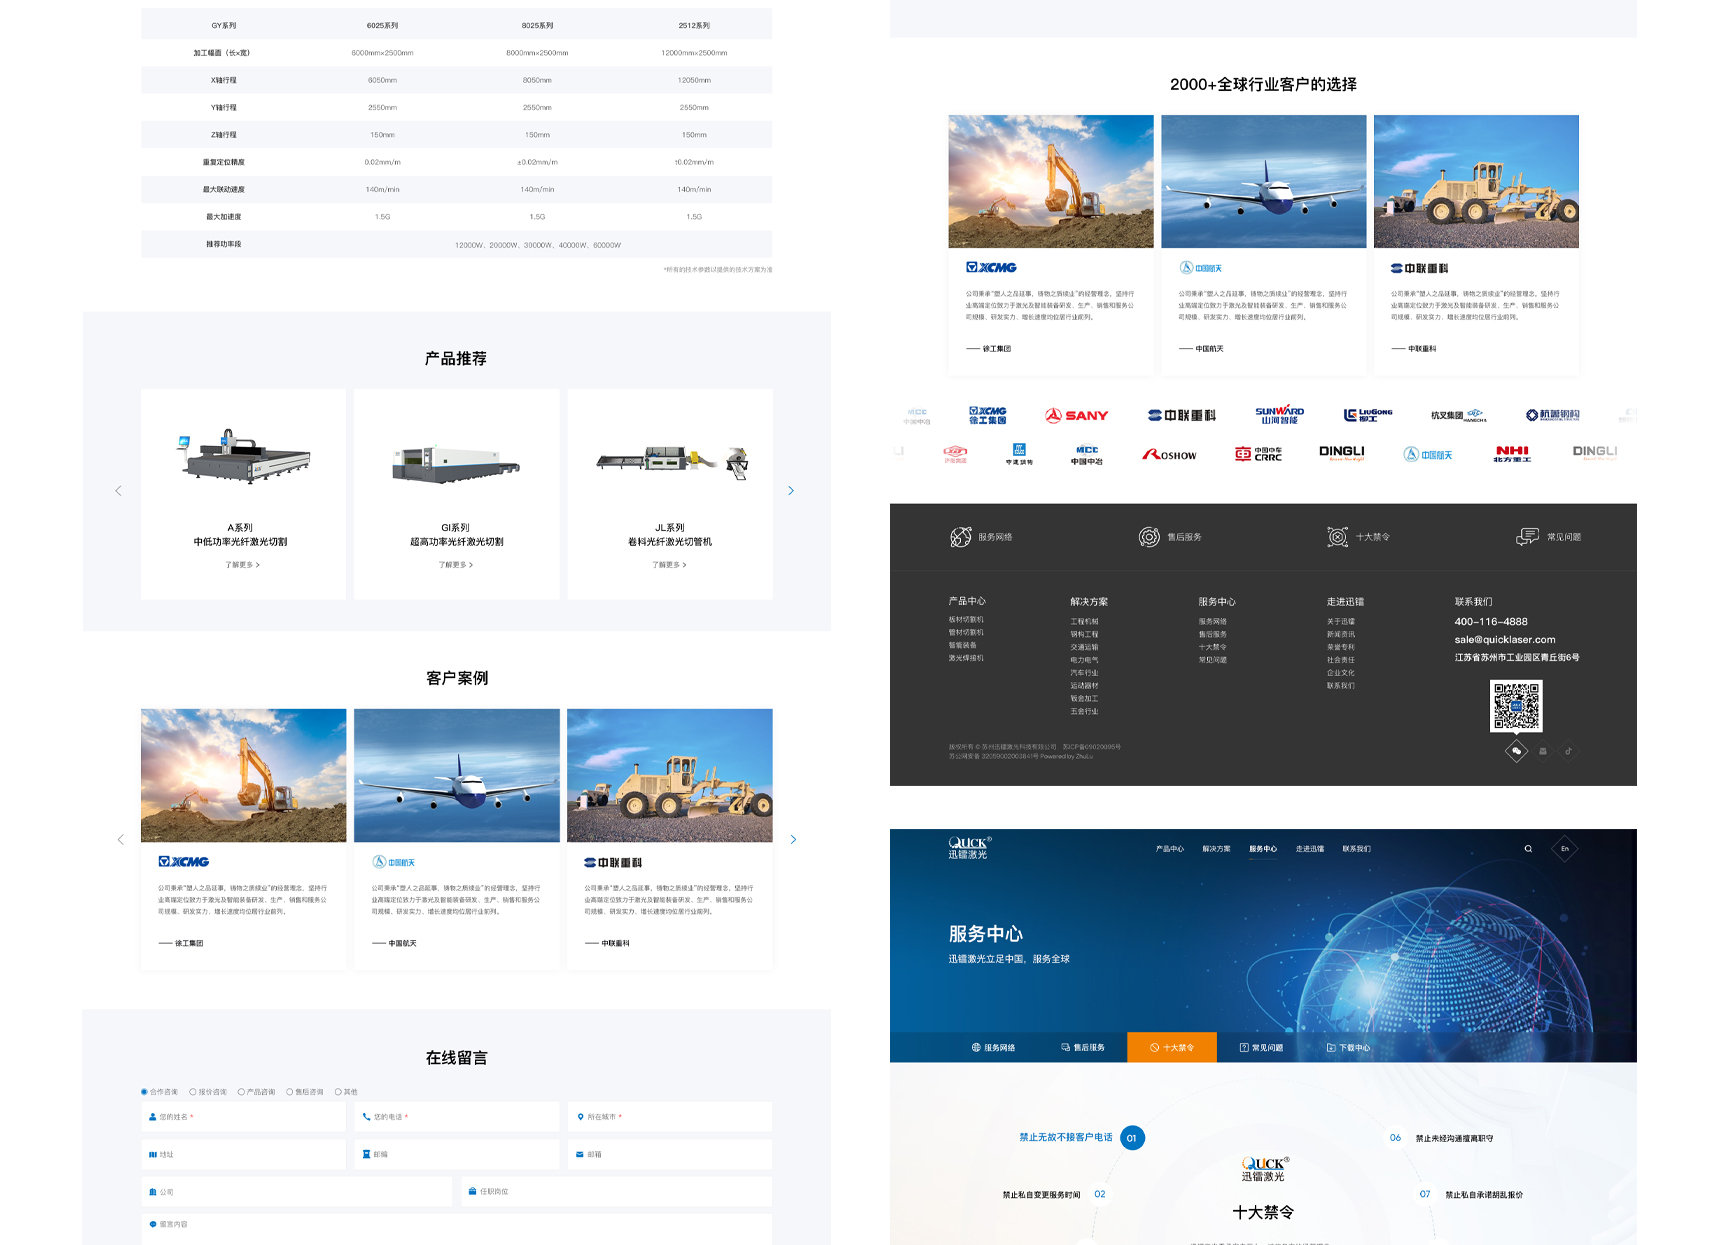This screenshot has height=1245, width=1720.
Task: Click the airplane photo in 客户案例
Action: tap(457, 775)
